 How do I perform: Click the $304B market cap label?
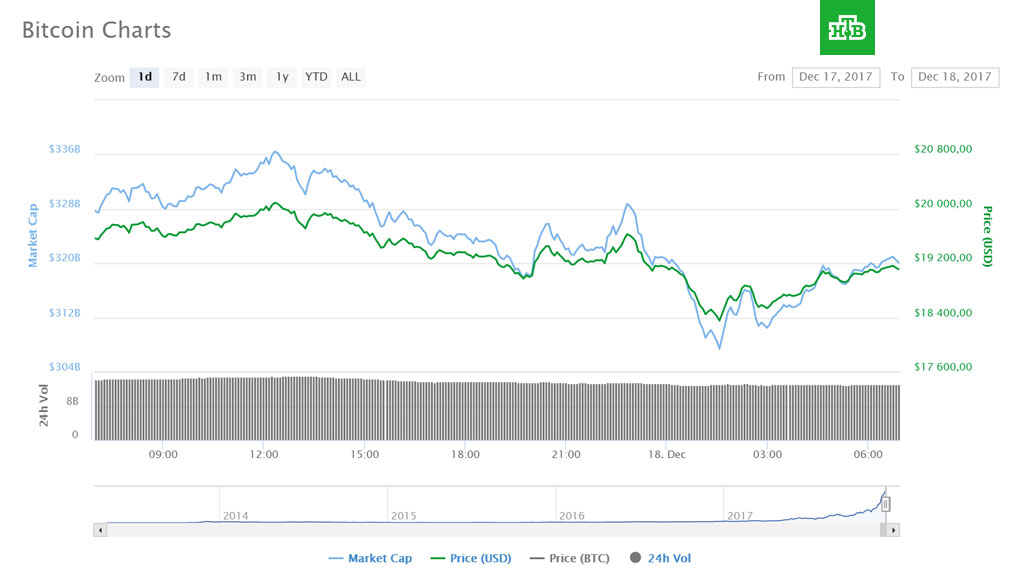(x=65, y=367)
